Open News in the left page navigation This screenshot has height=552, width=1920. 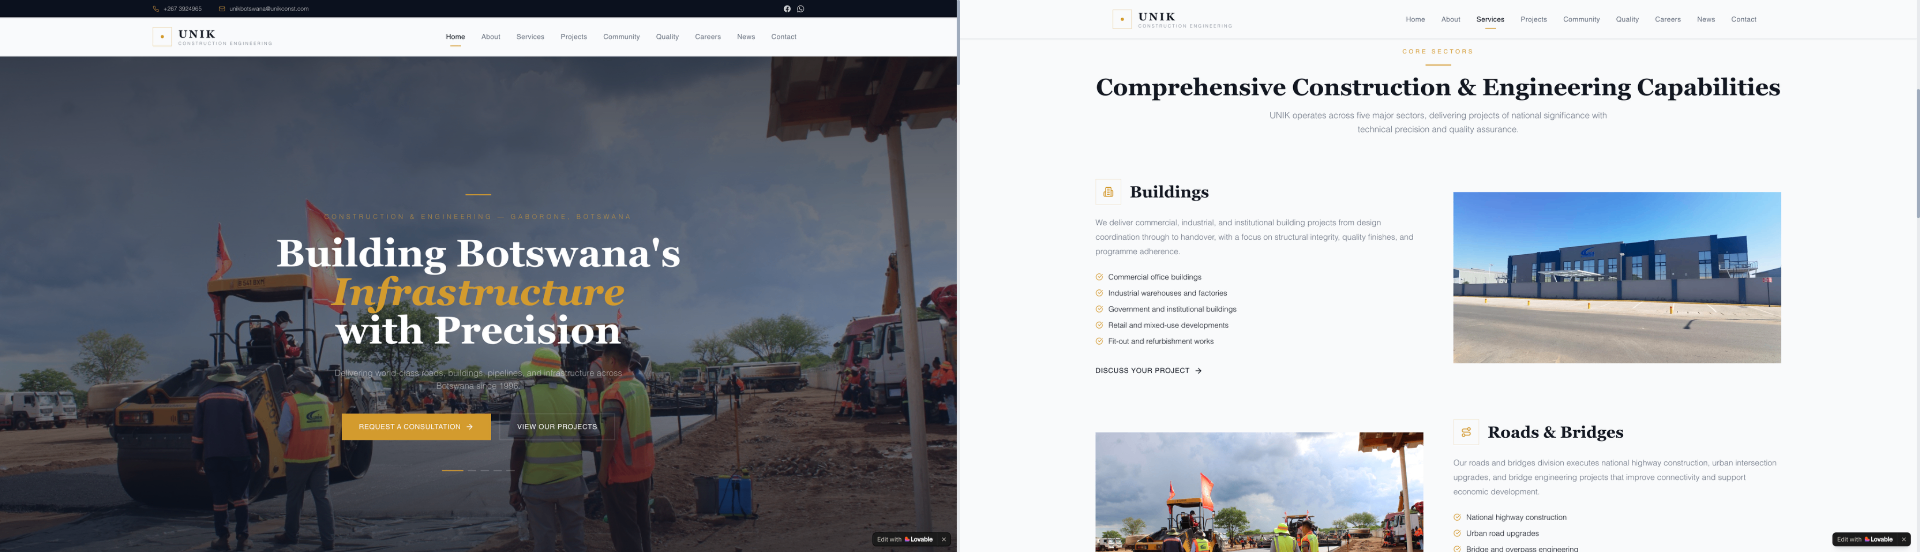click(746, 37)
